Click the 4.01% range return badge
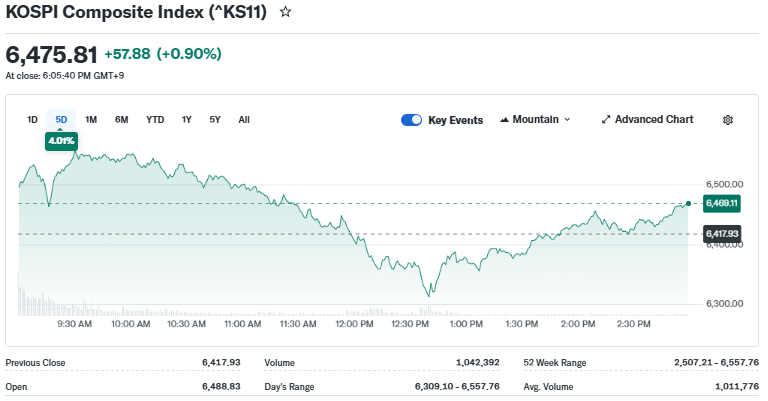This screenshot has width=768, height=401. click(x=61, y=141)
